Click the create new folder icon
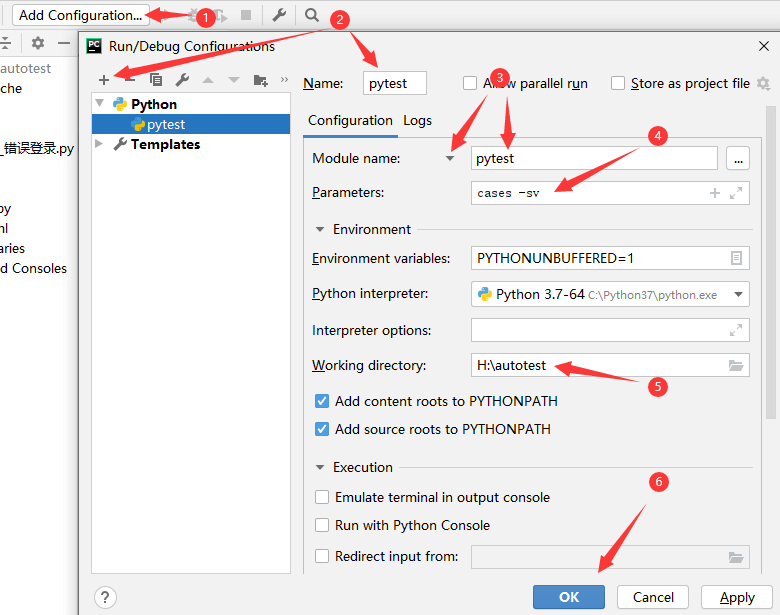This screenshot has width=780, height=615. pyautogui.click(x=260, y=80)
